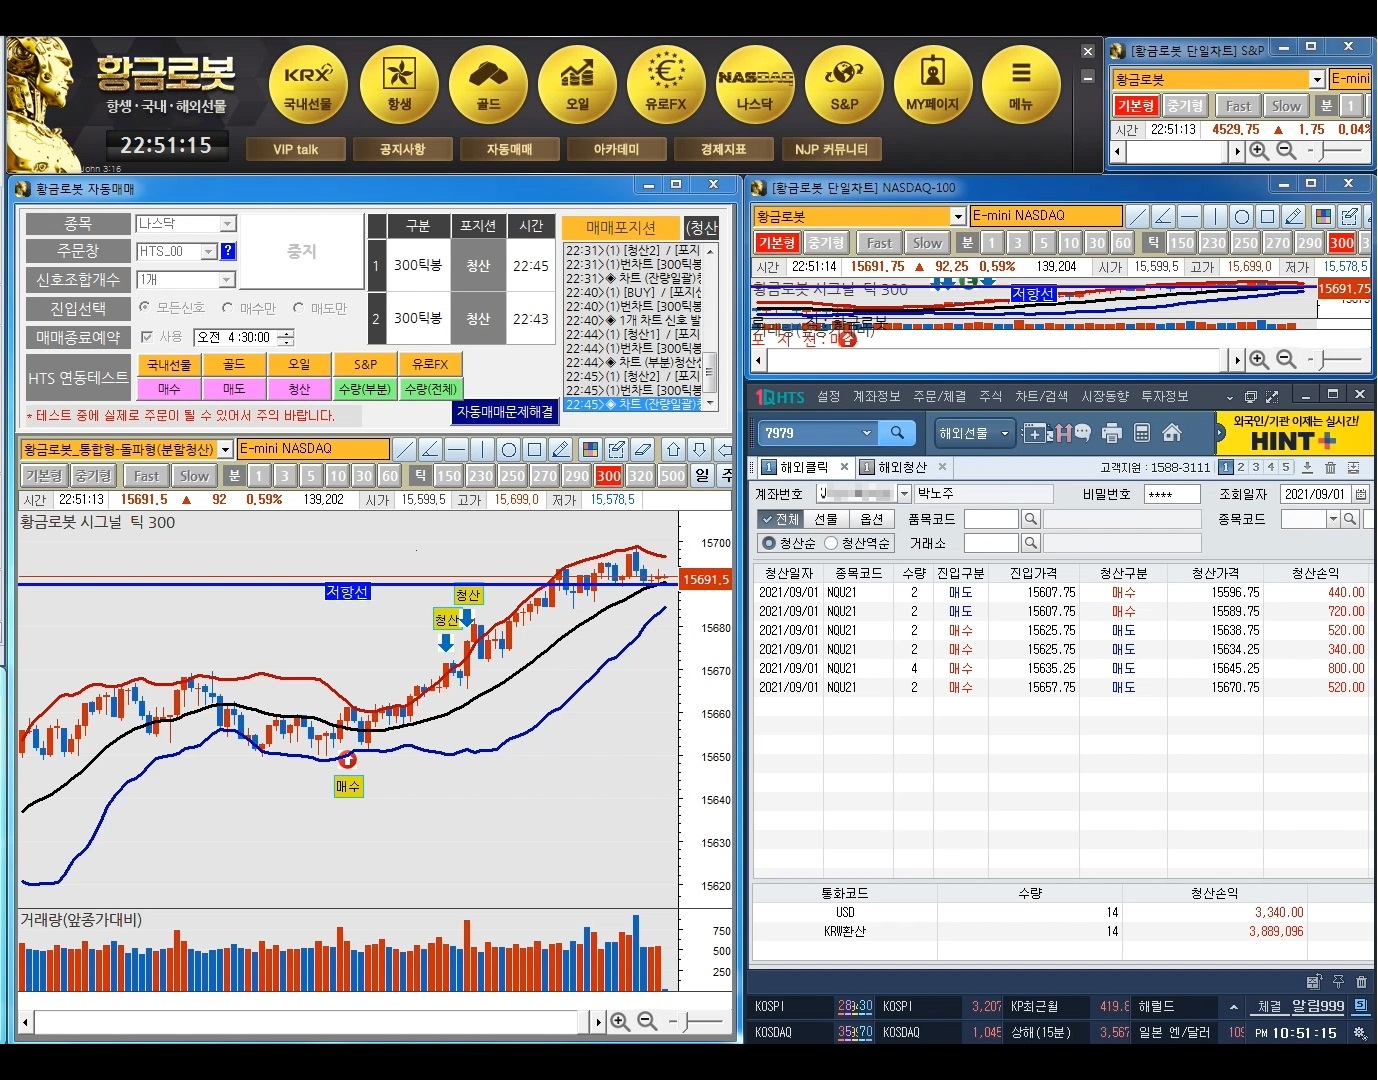The image size is (1378, 1080).
Task: Click the 경제지표 button
Action: 724,149
